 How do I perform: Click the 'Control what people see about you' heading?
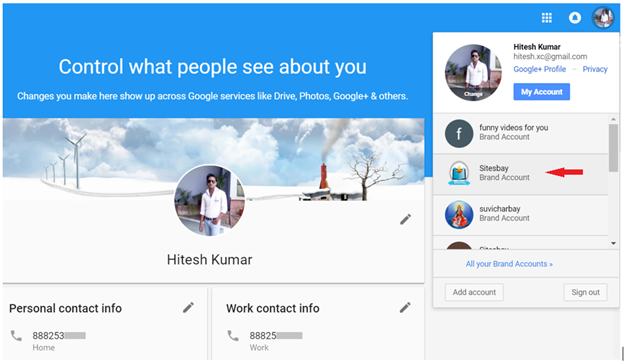pos(213,67)
